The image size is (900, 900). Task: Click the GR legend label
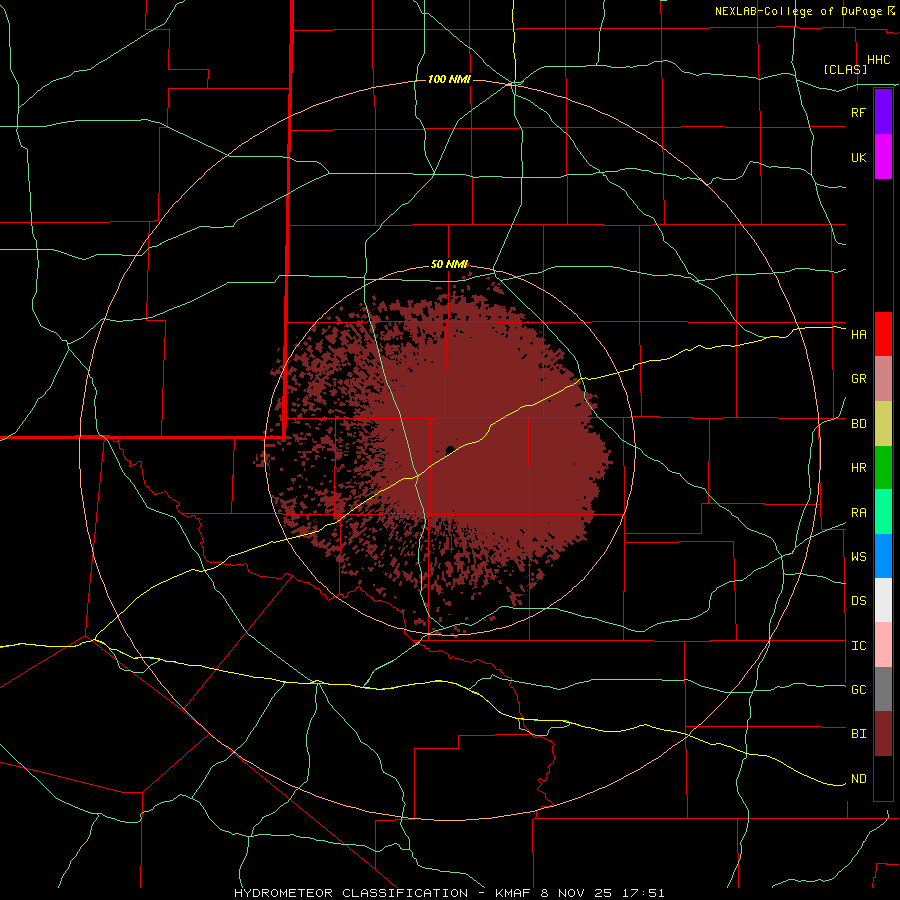coord(858,379)
